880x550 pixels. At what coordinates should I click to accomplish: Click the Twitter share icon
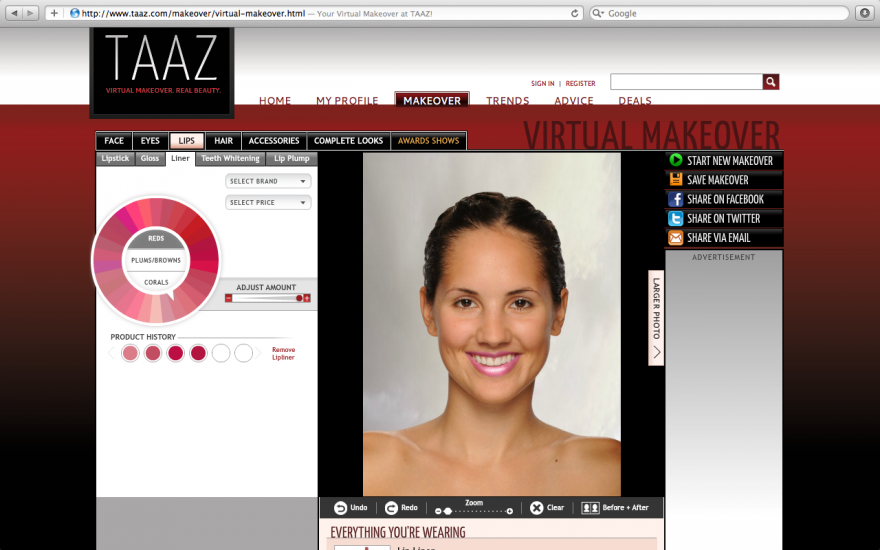(x=676, y=218)
